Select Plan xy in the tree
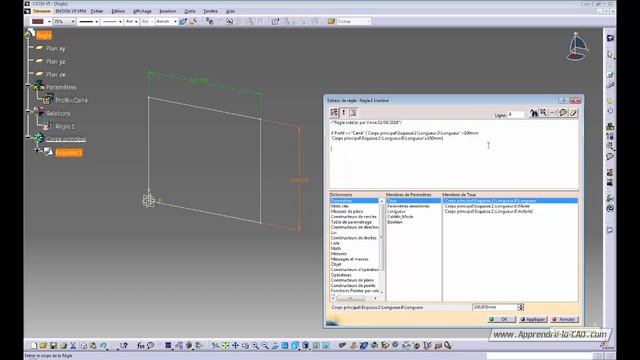 click(56, 48)
